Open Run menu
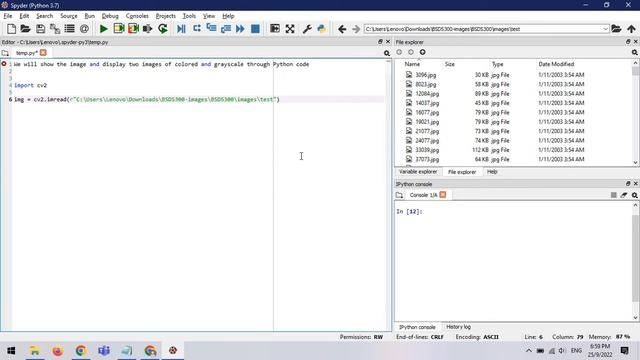The width and height of the screenshot is (640, 360). [x=89, y=16]
